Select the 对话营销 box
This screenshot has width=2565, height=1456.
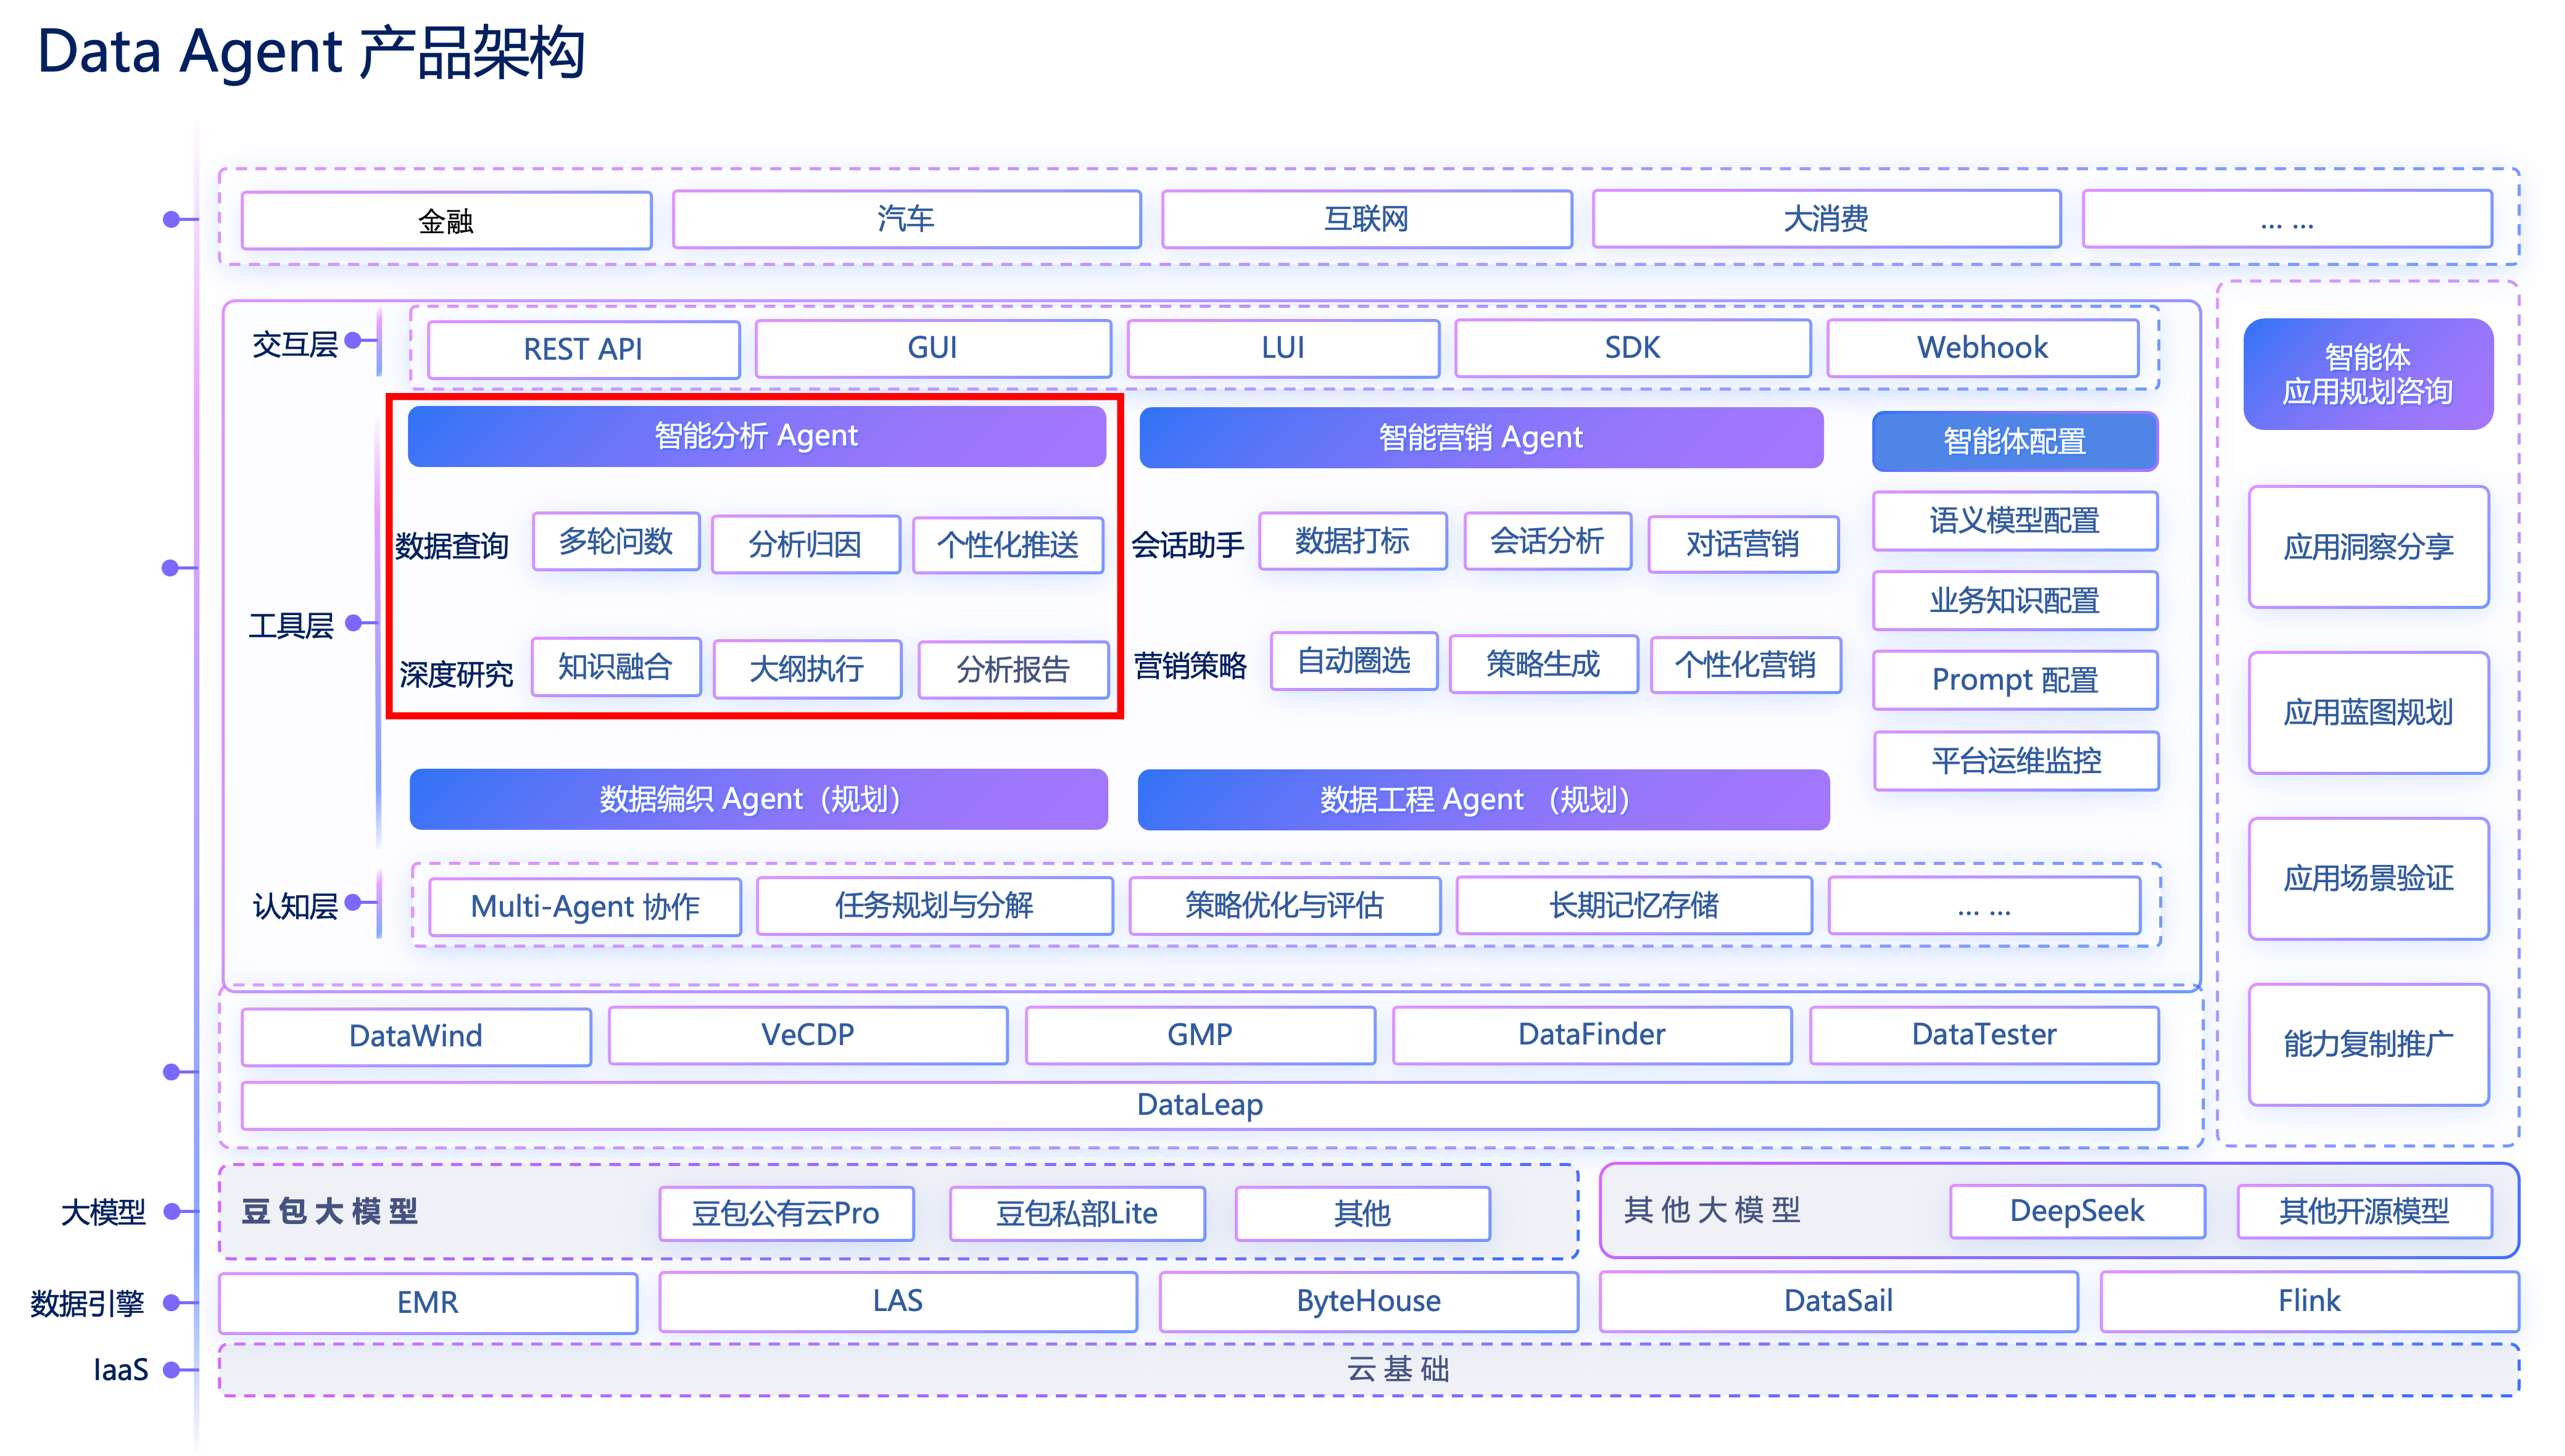pyautogui.click(x=1742, y=544)
